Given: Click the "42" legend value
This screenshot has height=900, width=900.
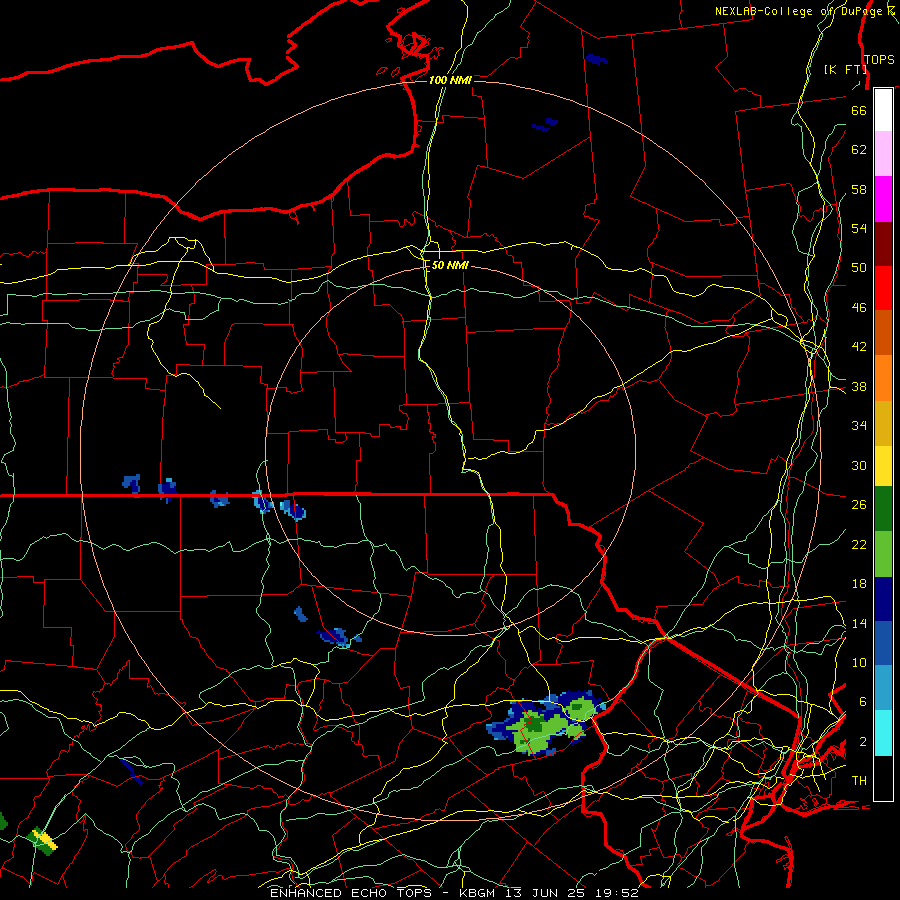Looking at the screenshot, I should pyautogui.click(x=859, y=347).
